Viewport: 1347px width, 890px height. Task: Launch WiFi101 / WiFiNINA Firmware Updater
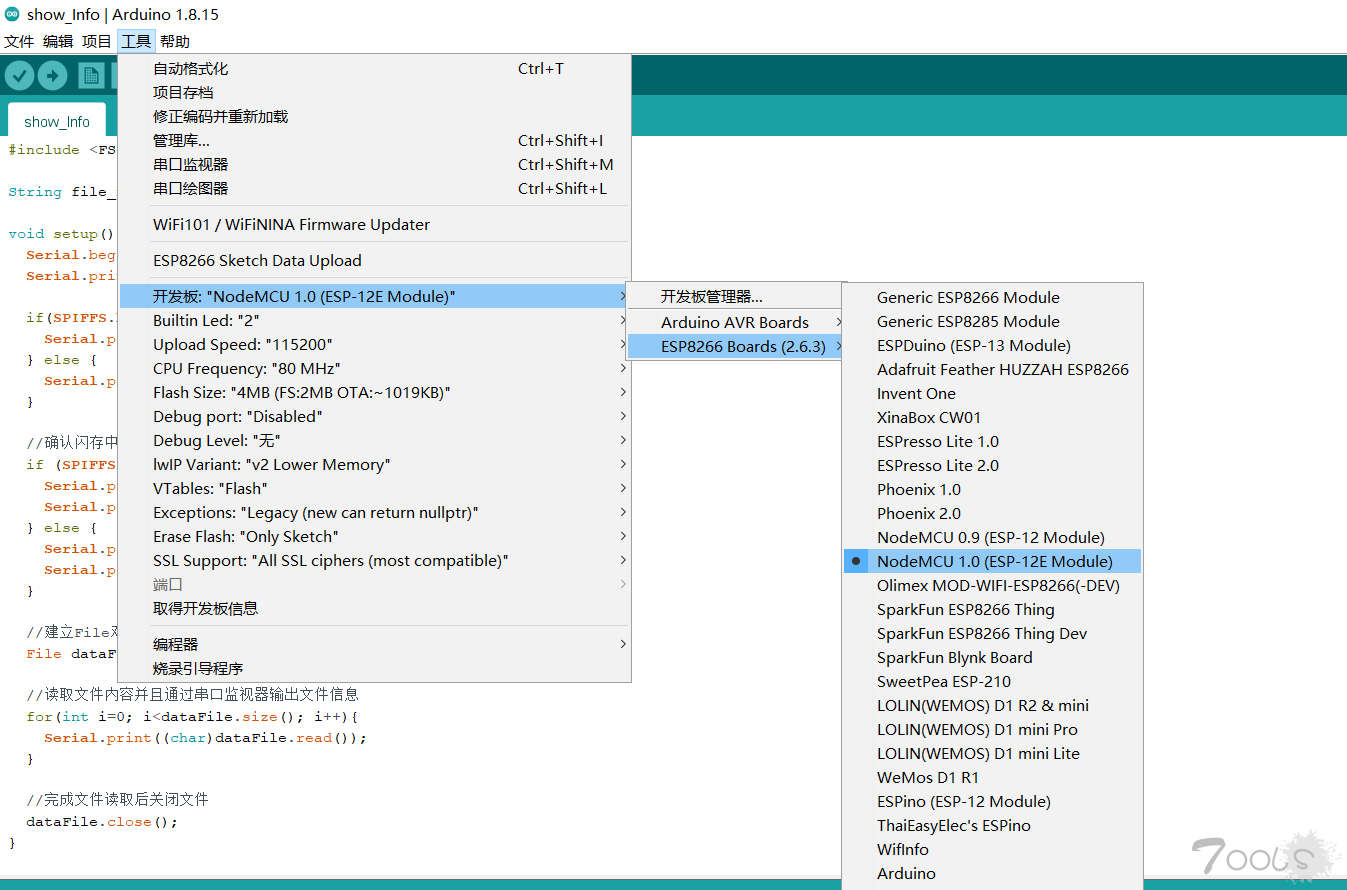click(x=374, y=225)
